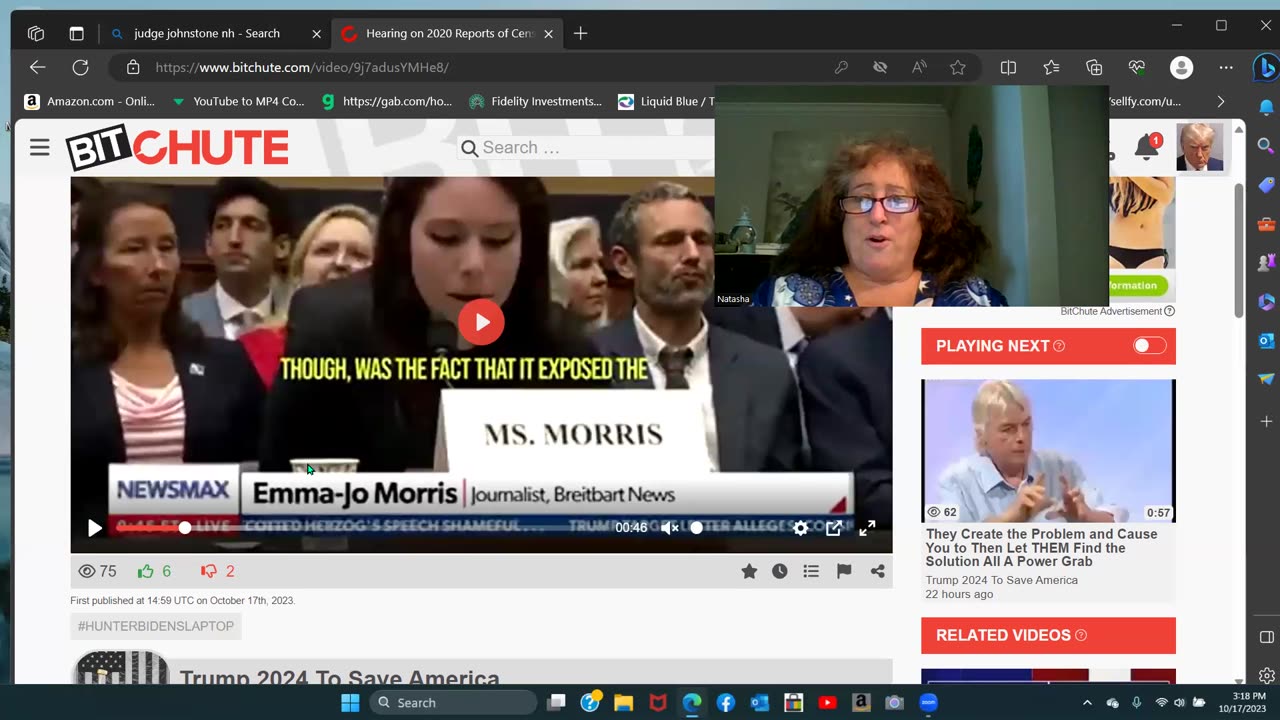Expand the bookmarks bar overflow chevron
Image resolution: width=1280 pixels, height=720 pixels.
click(x=1220, y=101)
